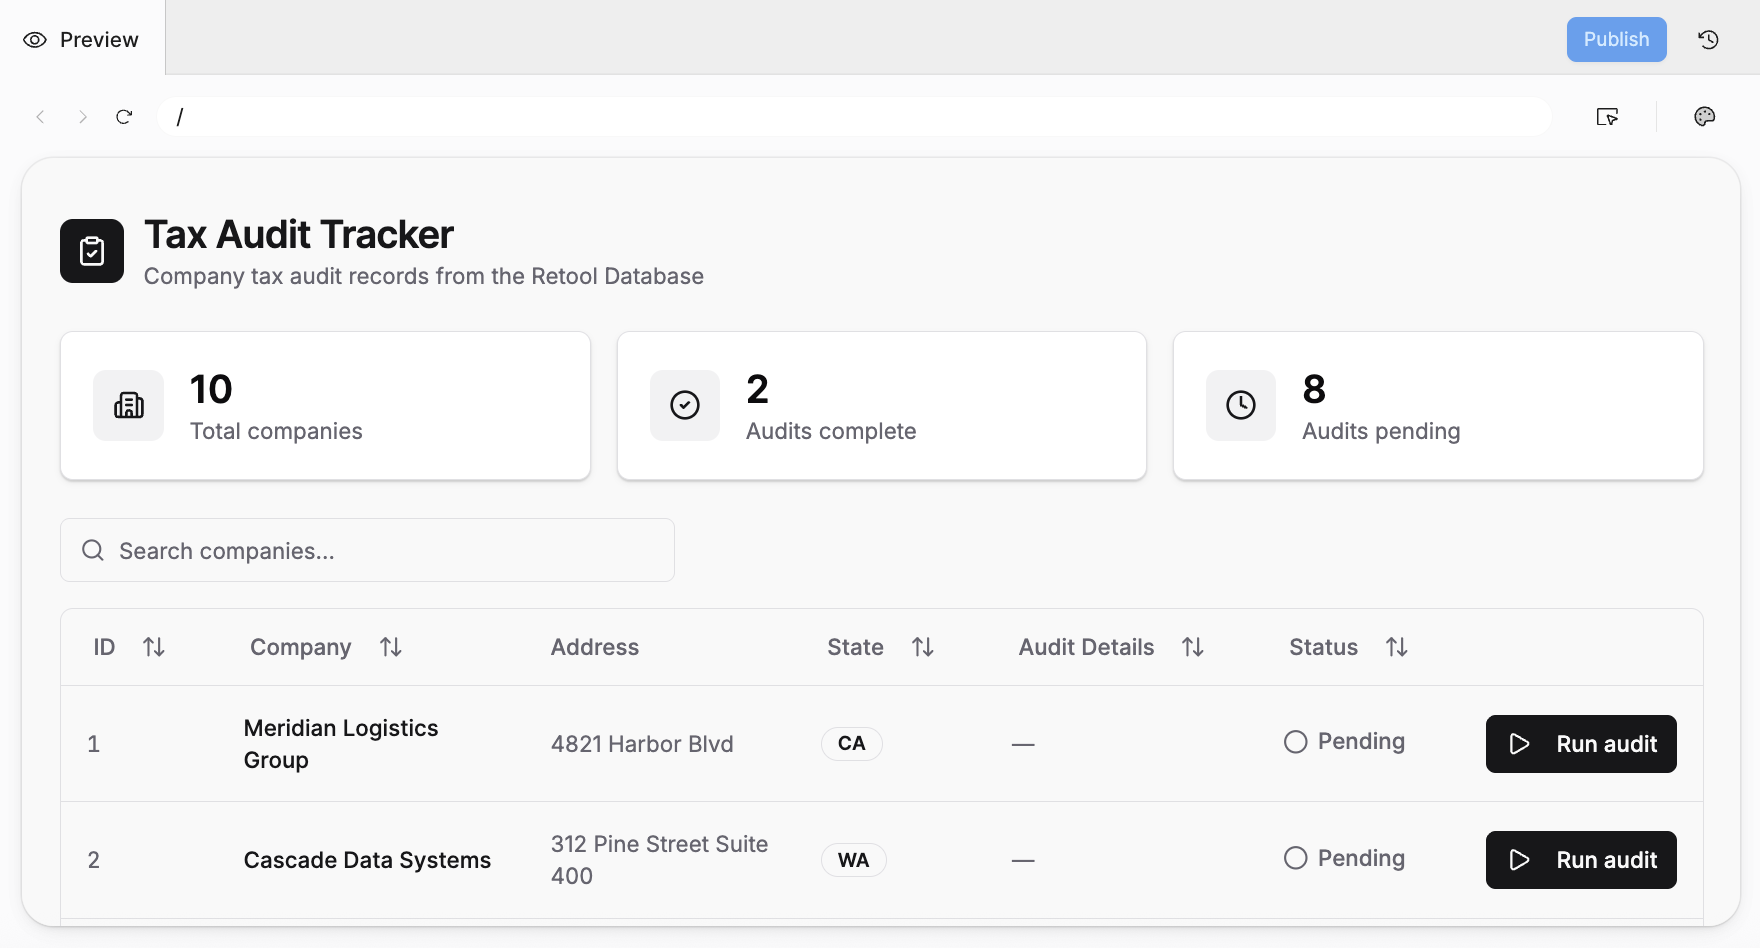Click the browser back arrow
1760x948 pixels.
tap(40, 117)
